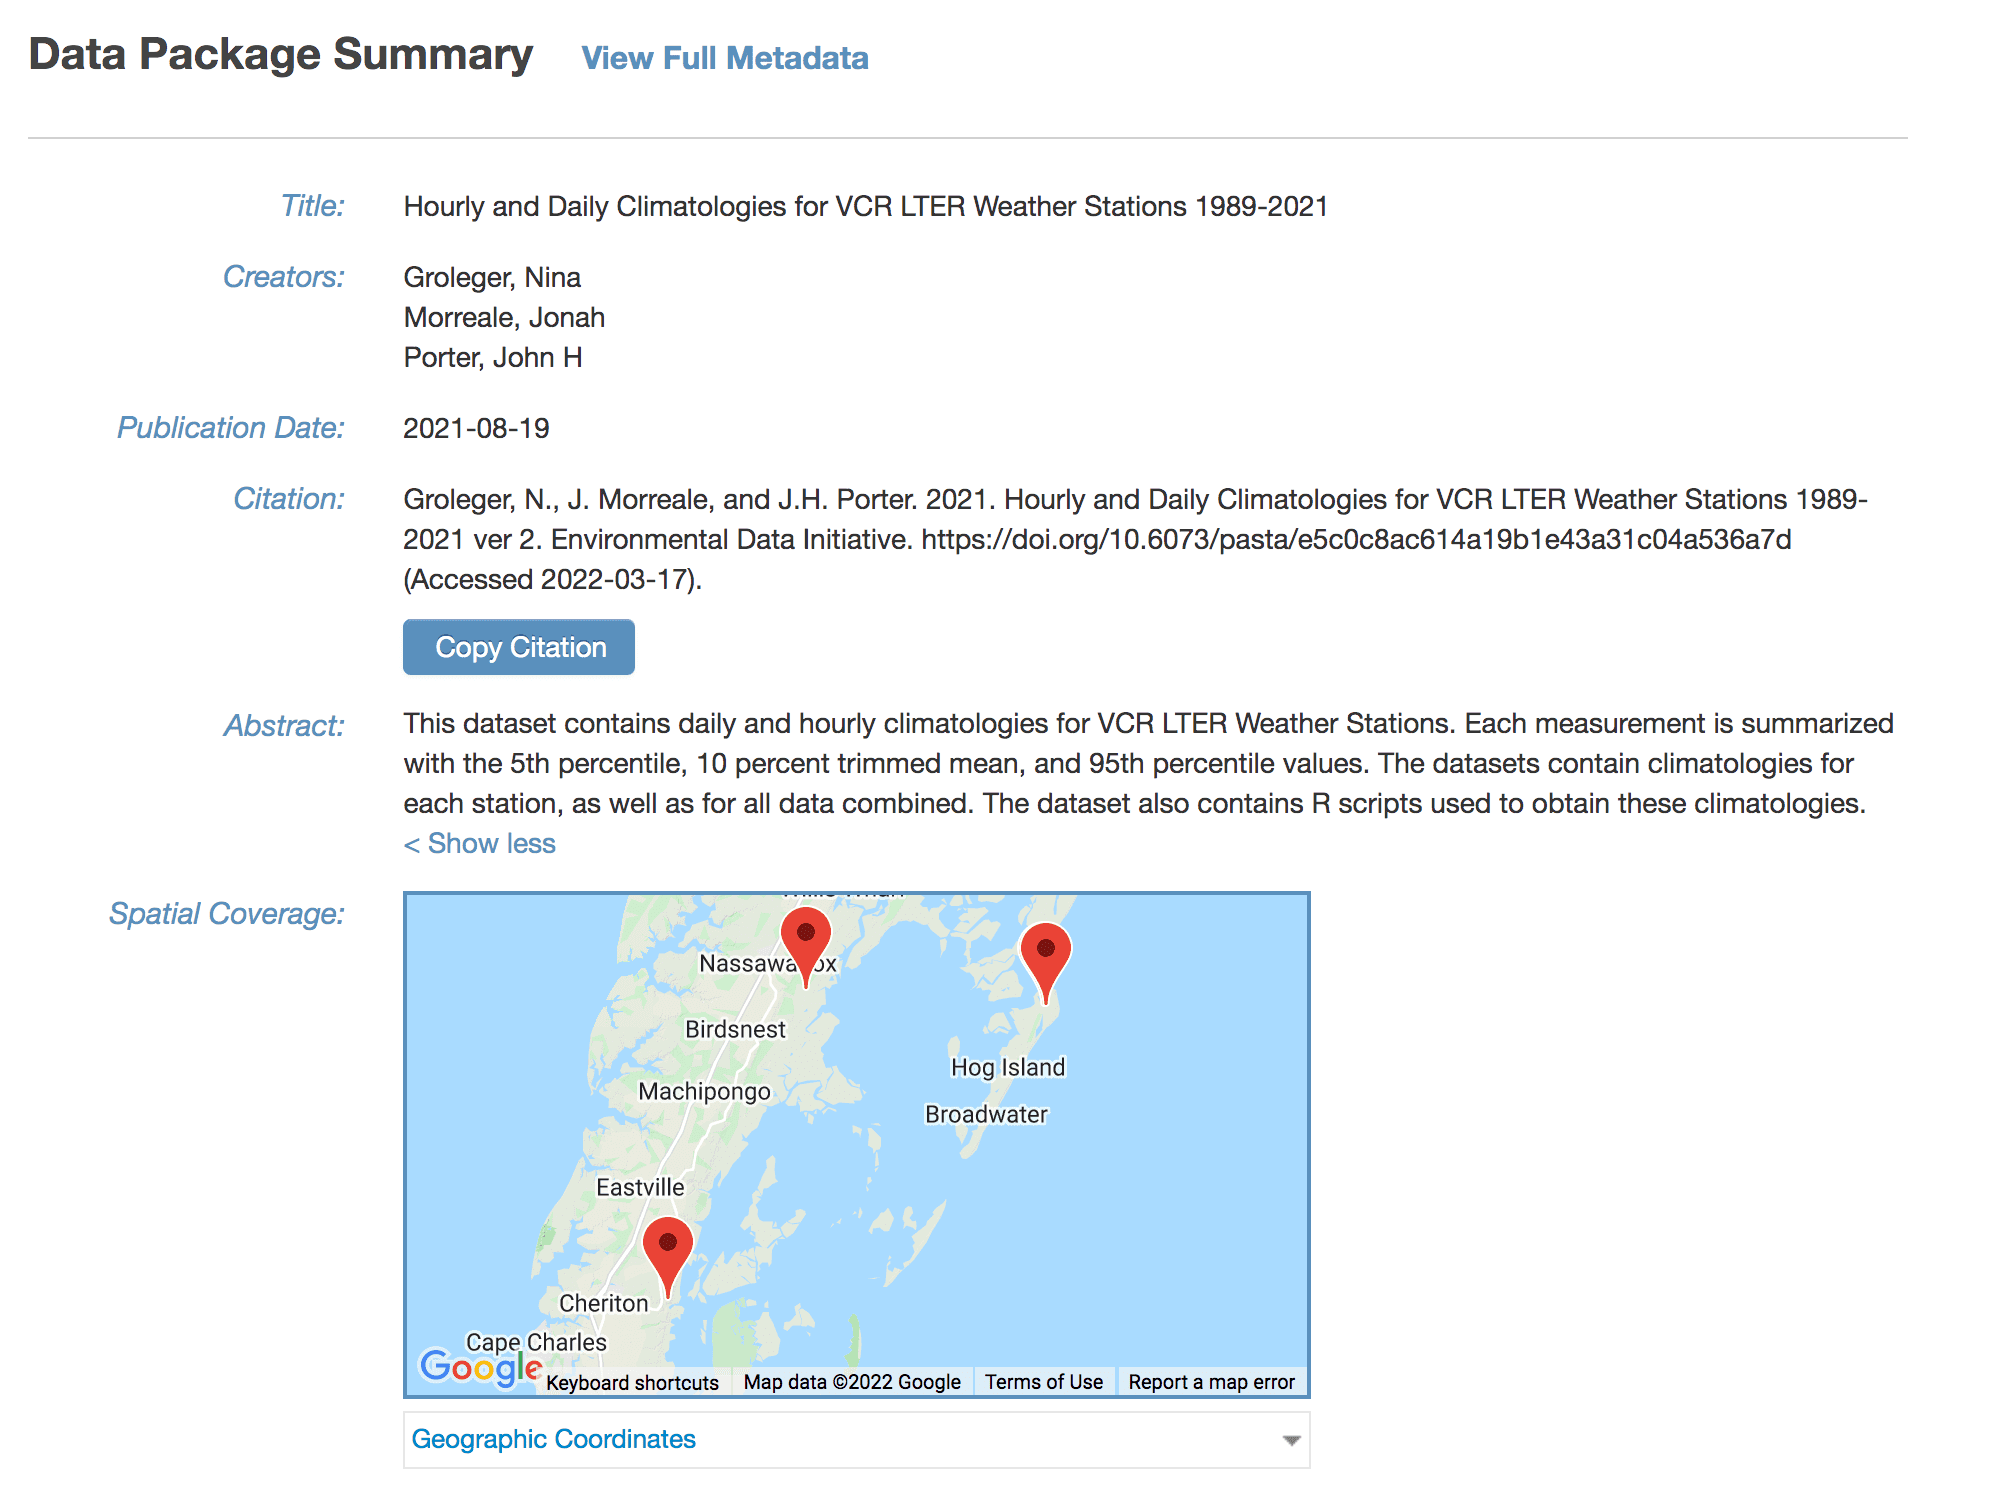Collapse the abstract using Show less
2012x1490 pixels.
(x=479, y=843)
